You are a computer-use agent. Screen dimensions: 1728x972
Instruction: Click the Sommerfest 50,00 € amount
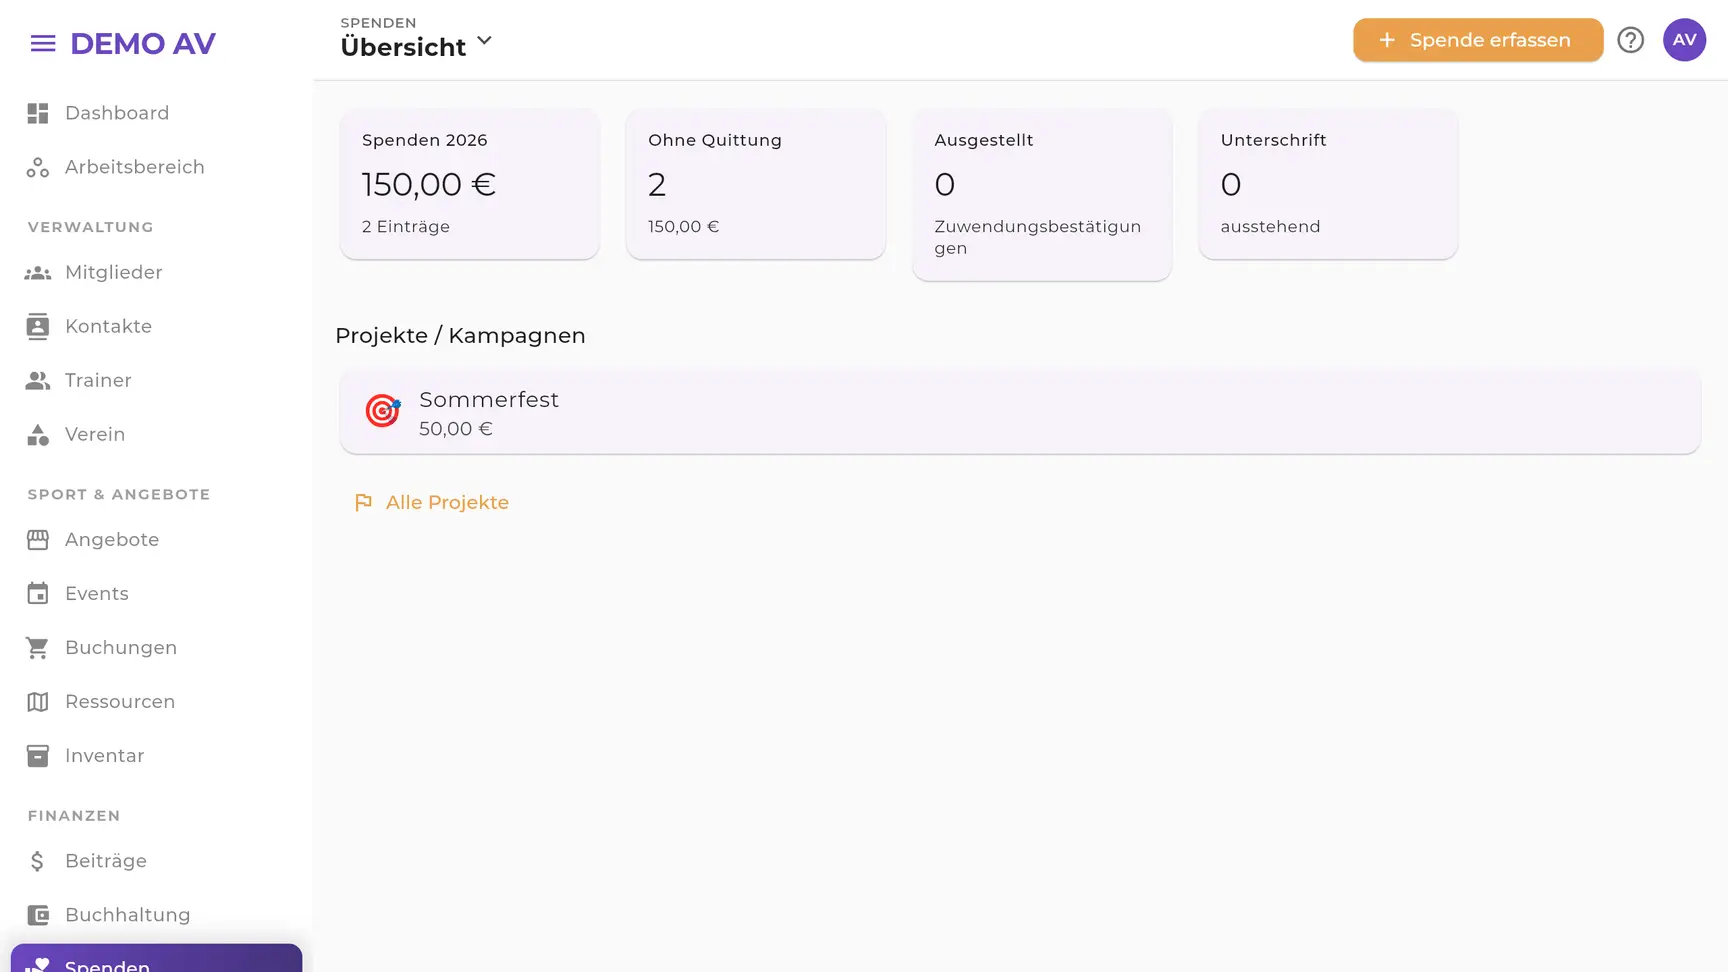tap(456, 429)
